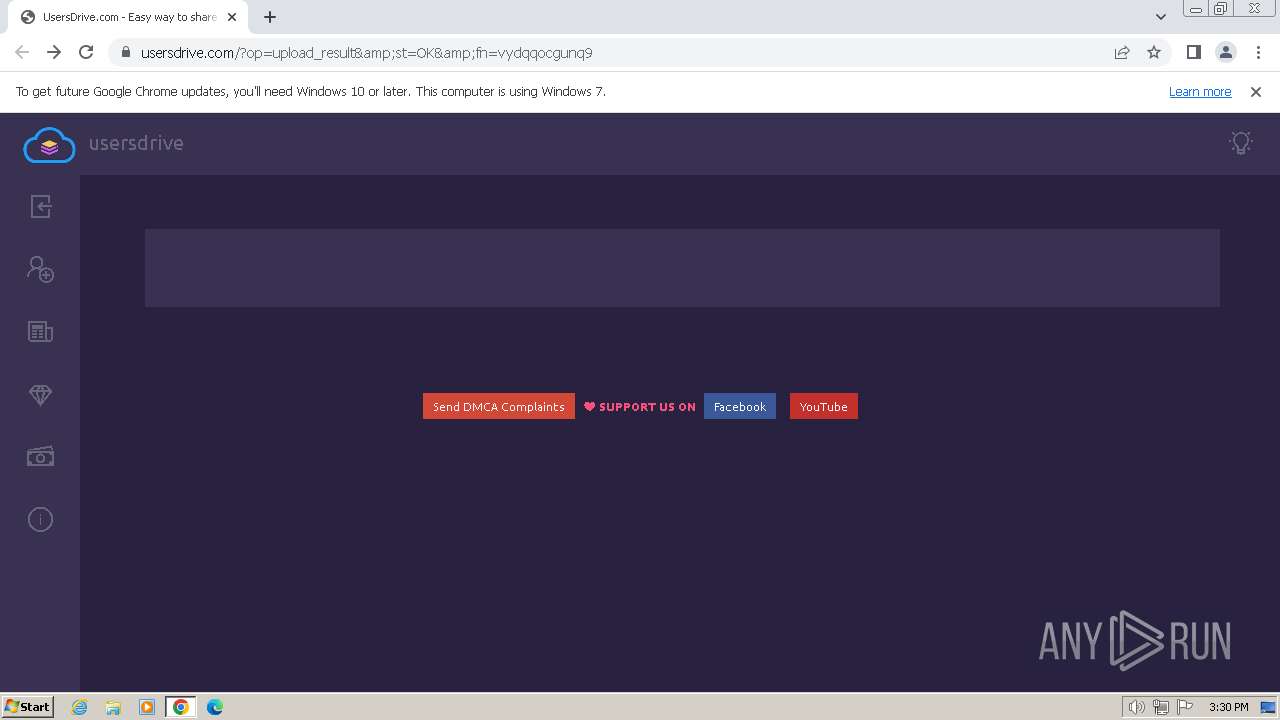The width and height of the screenshot is (1280, 720).
Task: Visit the Facebook support button
Action: click(740, 406)
